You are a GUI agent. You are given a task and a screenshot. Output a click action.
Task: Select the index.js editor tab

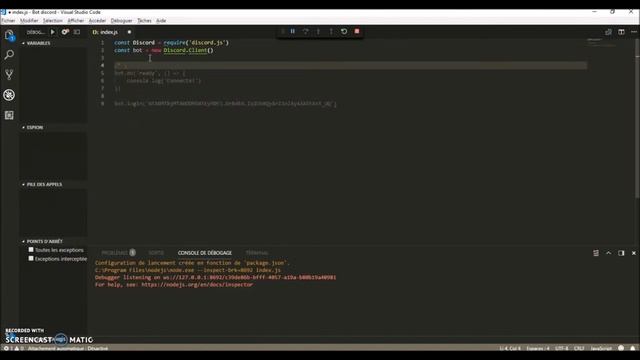click(110, 32)
